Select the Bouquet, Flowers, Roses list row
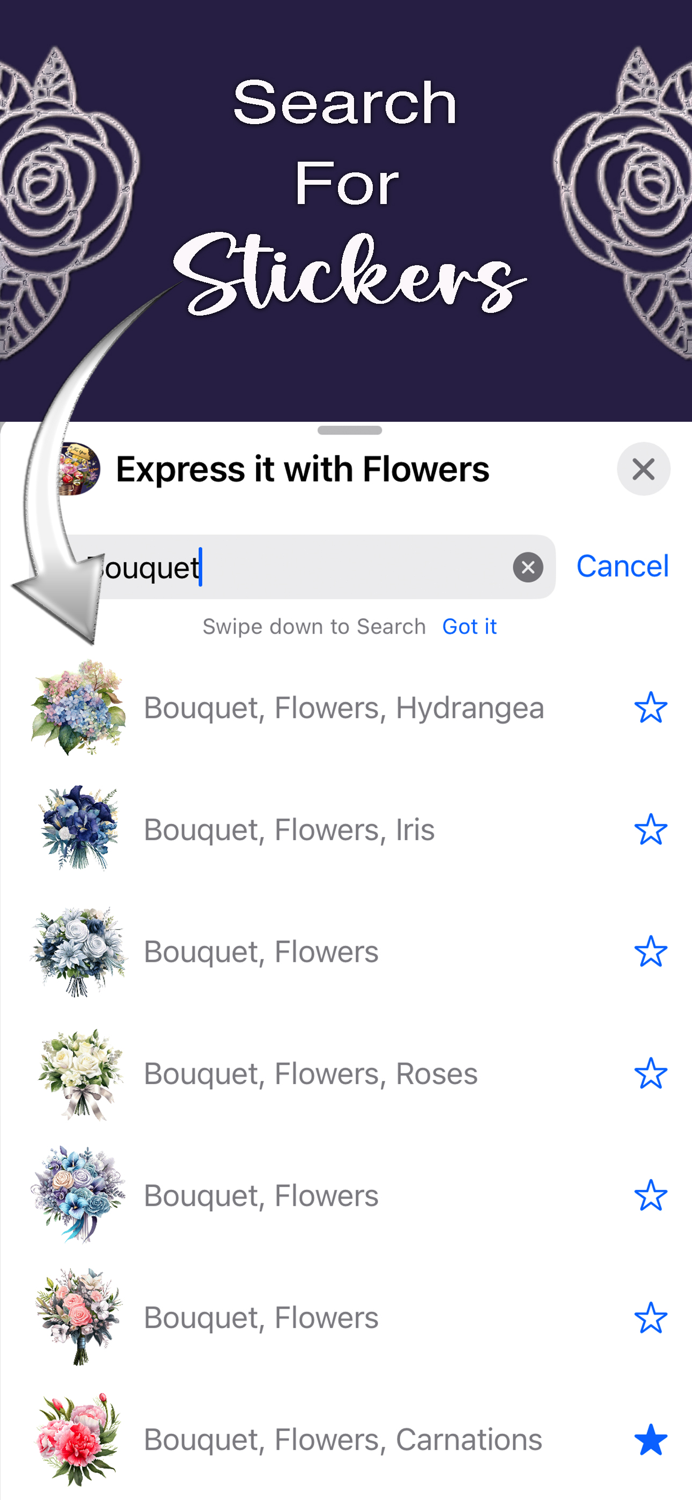The height and width of the screenshot is (1500, 692). click(x=310, y=1073)
